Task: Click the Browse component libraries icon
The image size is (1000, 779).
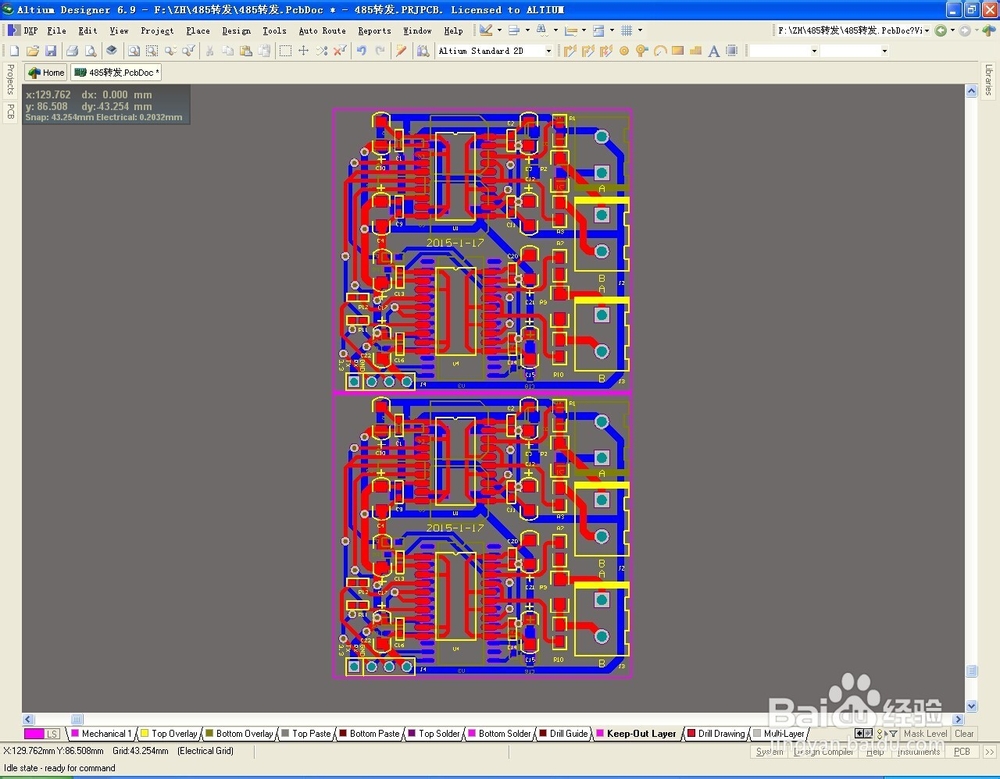Action: coord(422,50)
